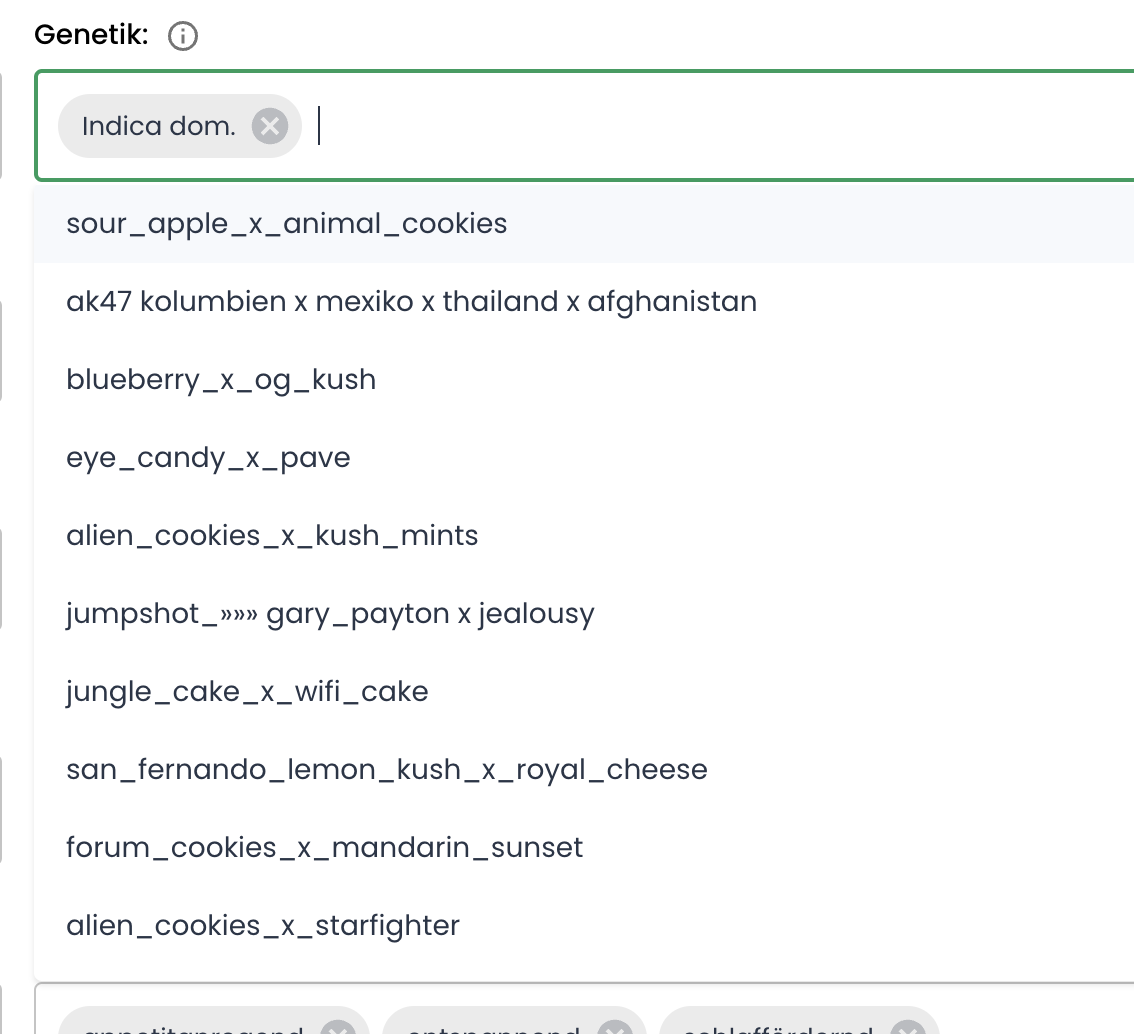Open the Genetik info tooltip icon
The image size is (1134, 1034).
point(182,35)
